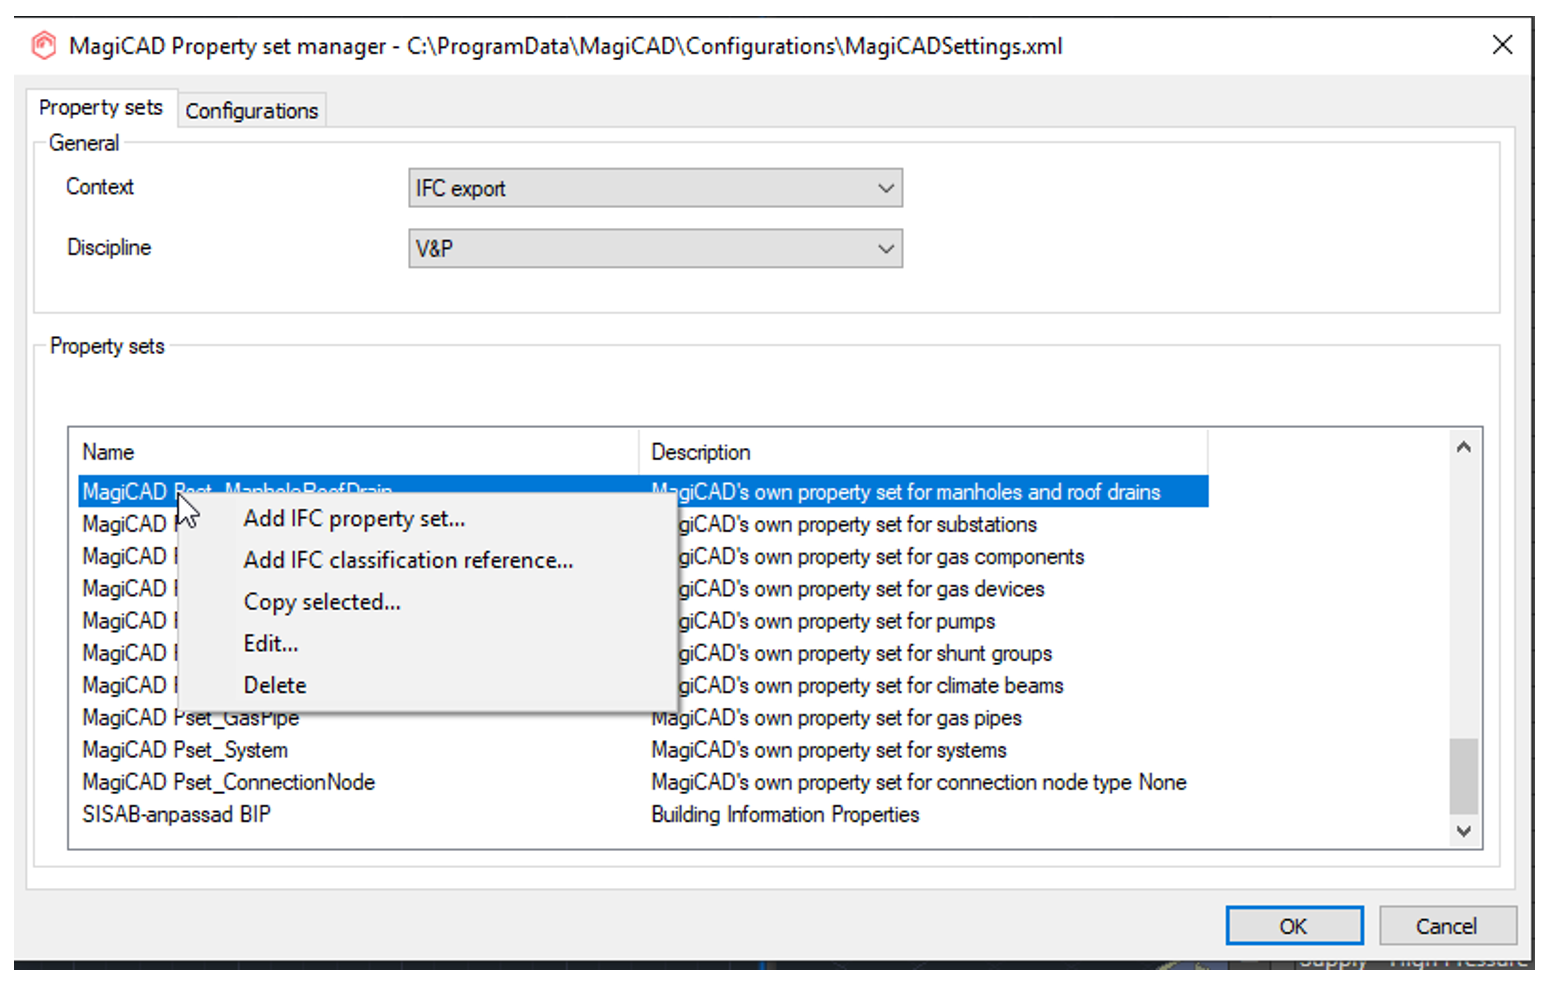The width and height of the screenshot is (1545, 983).
Task: Sort by the Description column header
Action: pyautogui.click(x=924, y=452)
